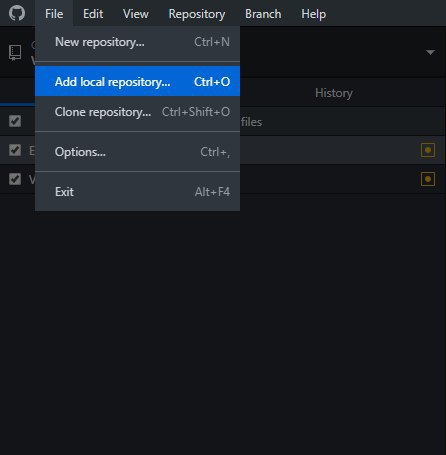Image resolution: width=446 pixels, height=455 pixels.
Task: Choose Clone repository... menu entry
Action: pyautogui.click(x=137, y=112)
